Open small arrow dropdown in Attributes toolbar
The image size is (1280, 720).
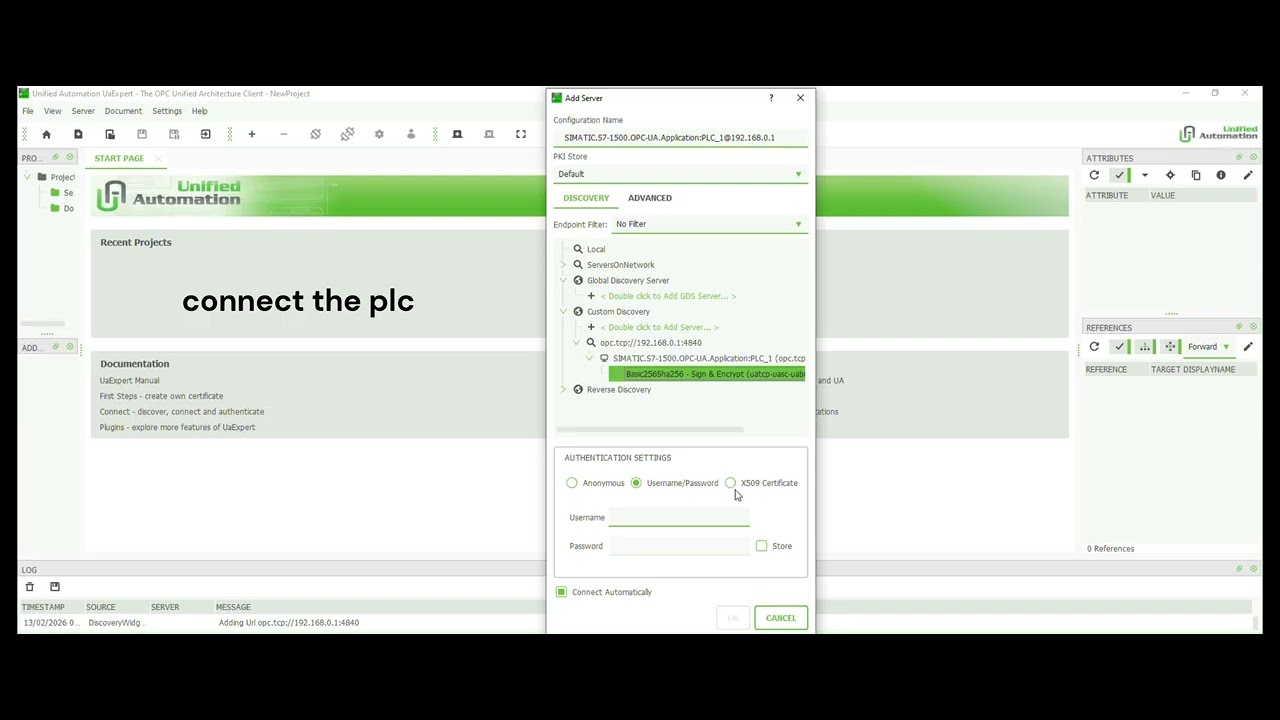[x=1144, y=175]
